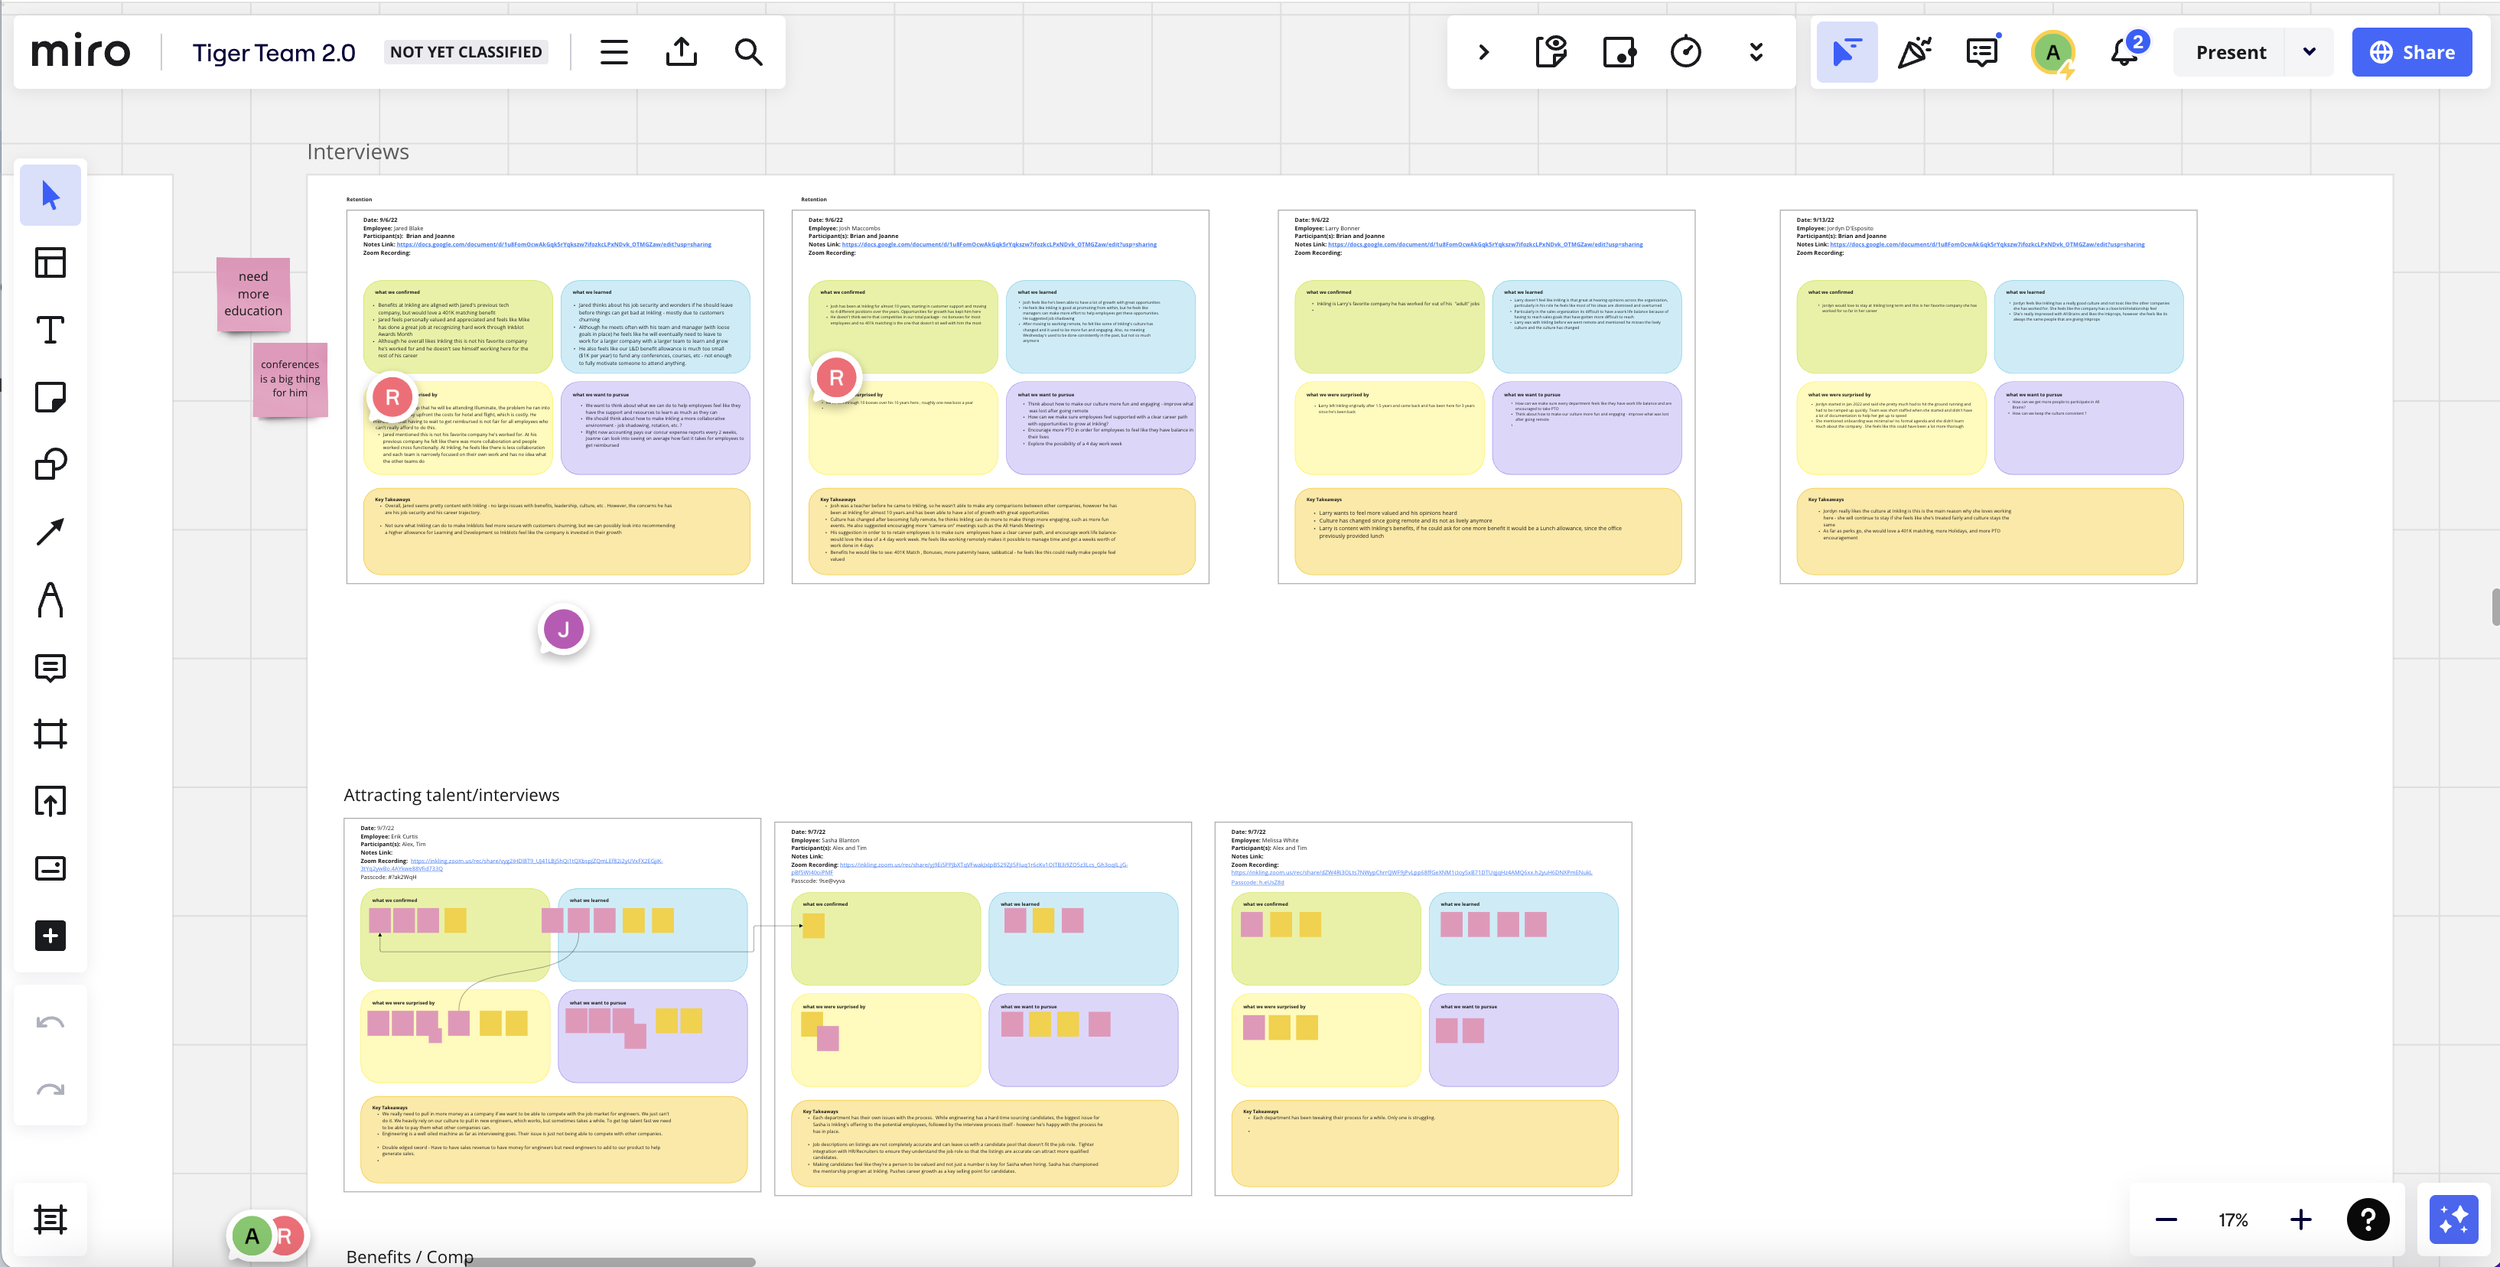Choose the Text tool
The height and width of the screenshot is (1267, 2500).
pyautogui.click(x=50, y=330)
